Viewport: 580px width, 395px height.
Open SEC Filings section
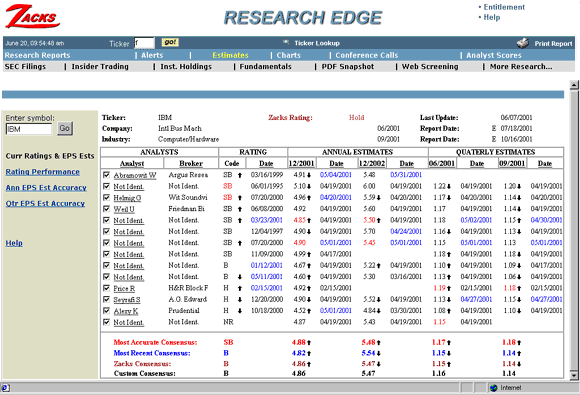point(25,67)
